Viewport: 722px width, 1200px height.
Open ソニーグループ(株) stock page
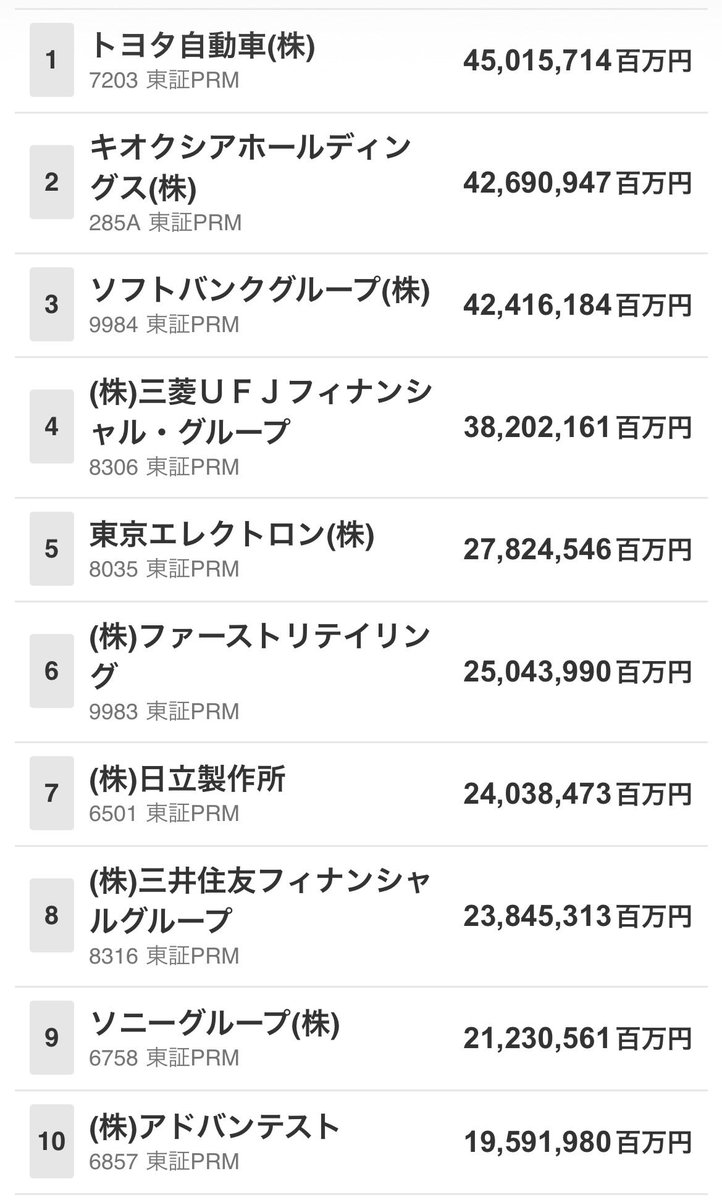(361, 1038)
